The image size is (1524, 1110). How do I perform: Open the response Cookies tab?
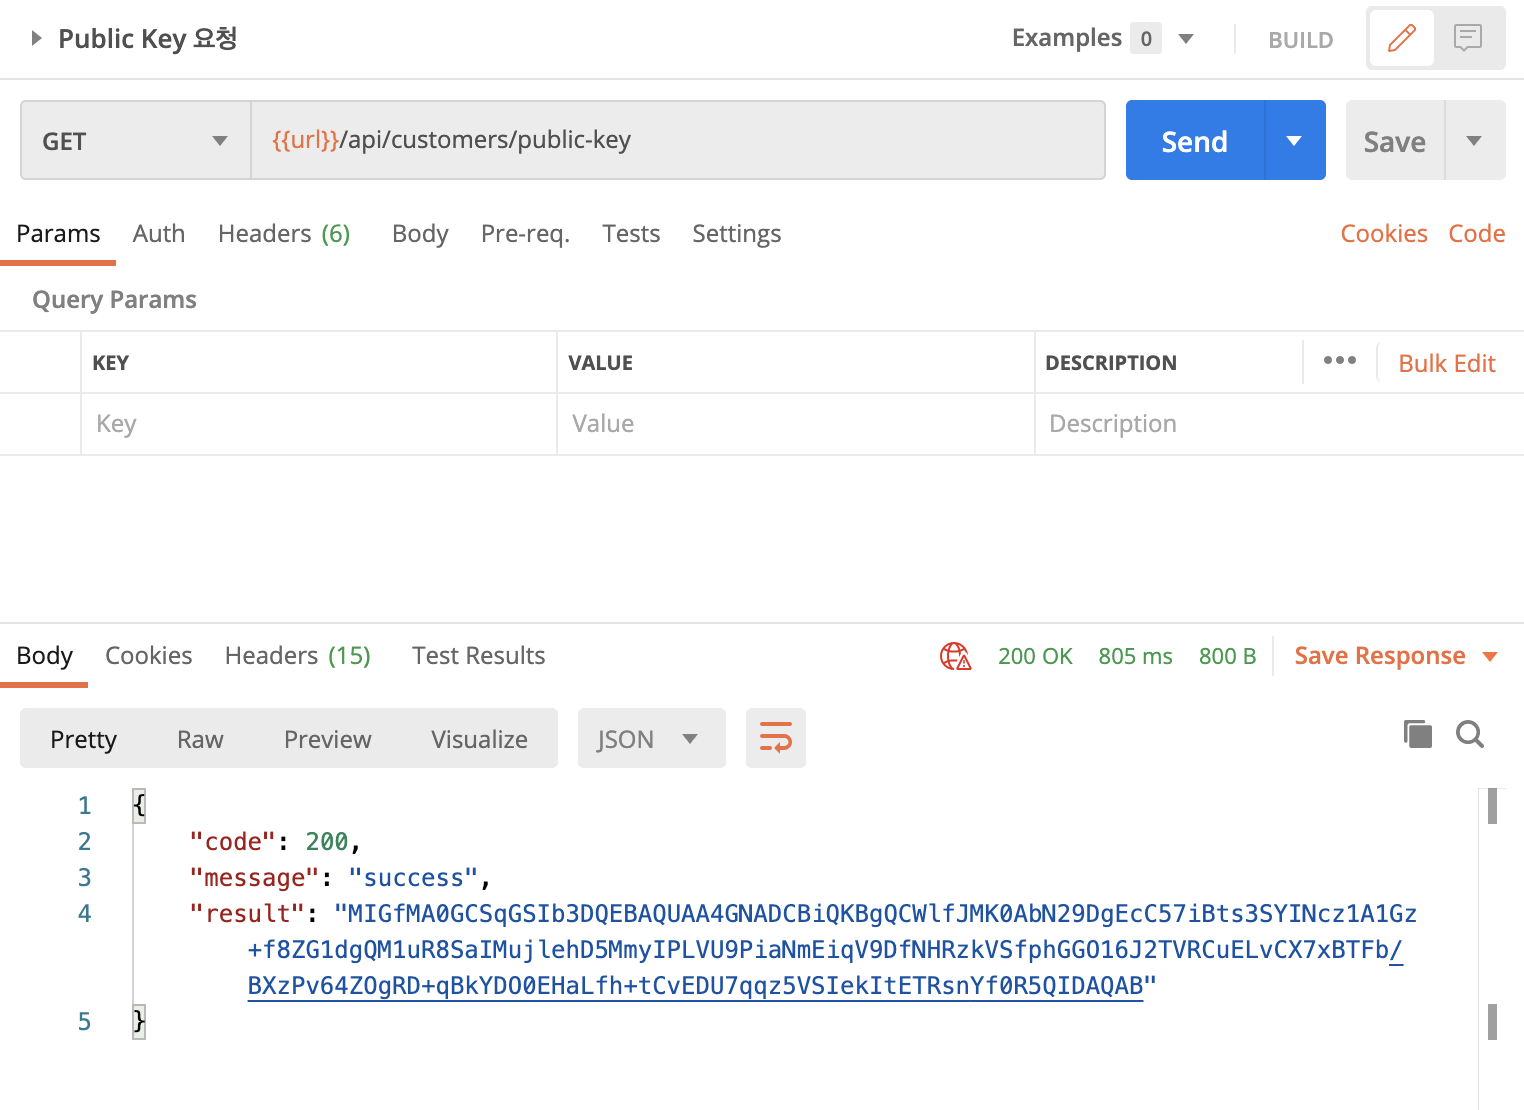tap(149, 656)
